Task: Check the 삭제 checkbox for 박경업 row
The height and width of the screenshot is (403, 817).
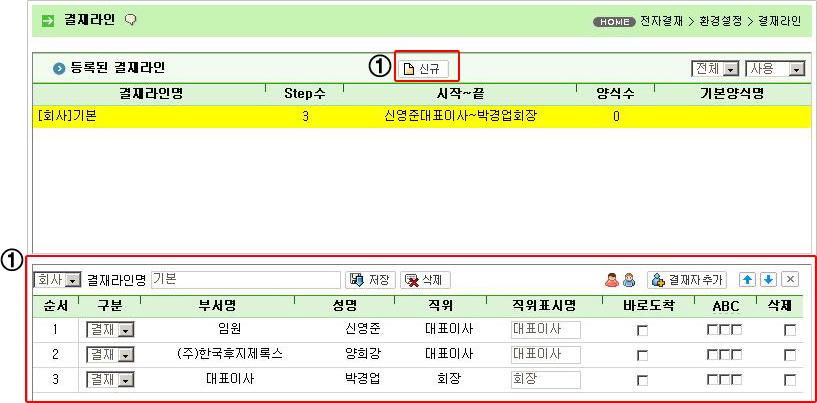Action: point(790,380)
